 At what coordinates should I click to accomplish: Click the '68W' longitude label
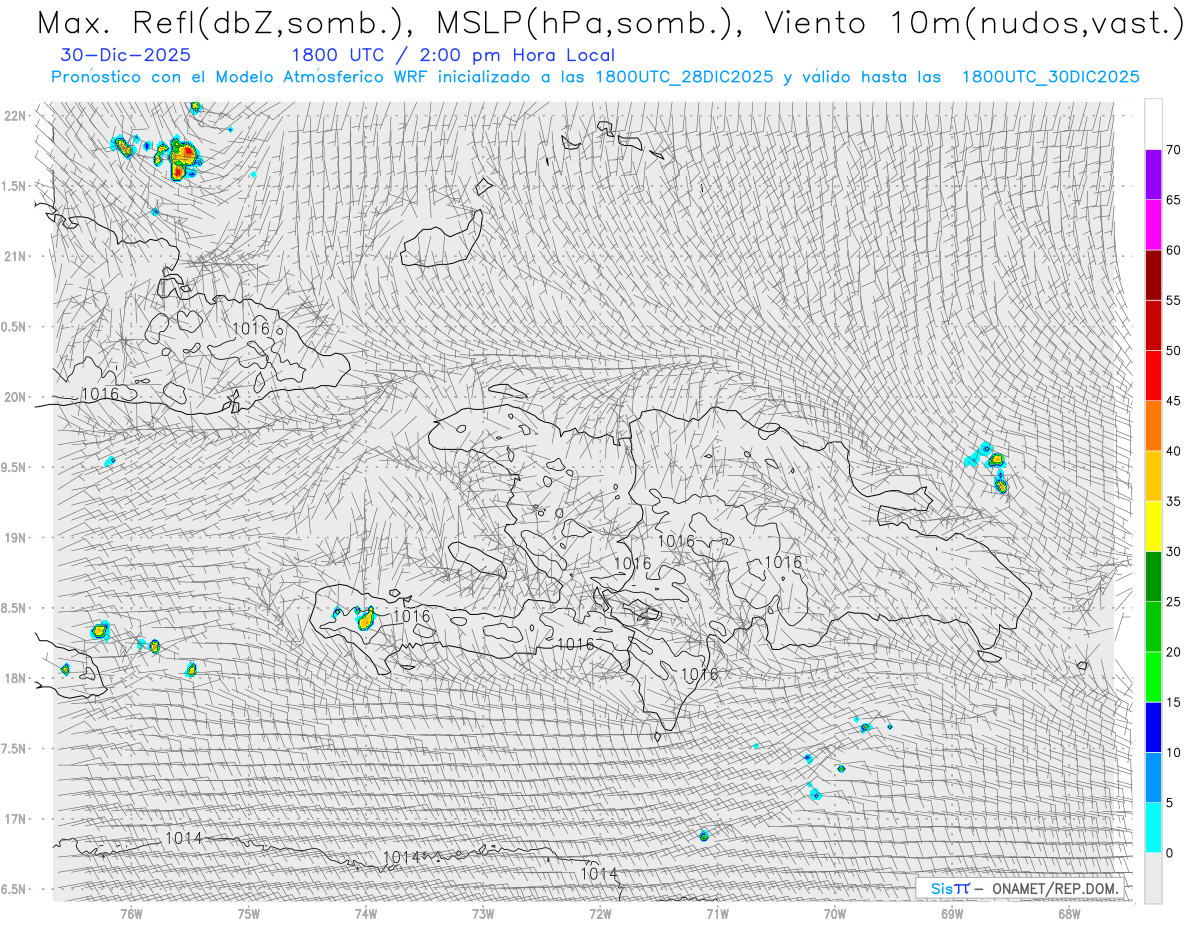click(1069, 913)
